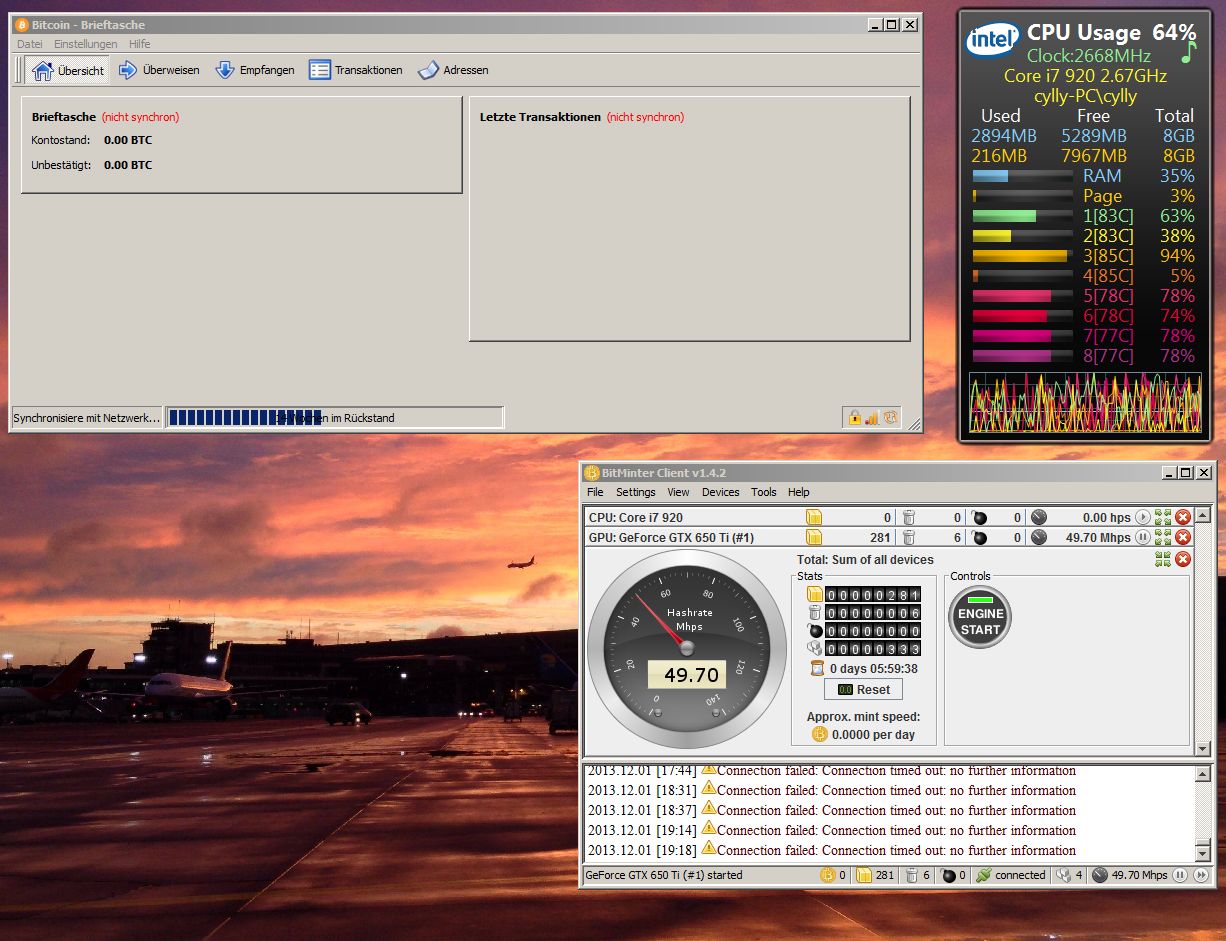Pause all devices from the status bar
Viewport: 1226px width, 941px height.
1179,875
